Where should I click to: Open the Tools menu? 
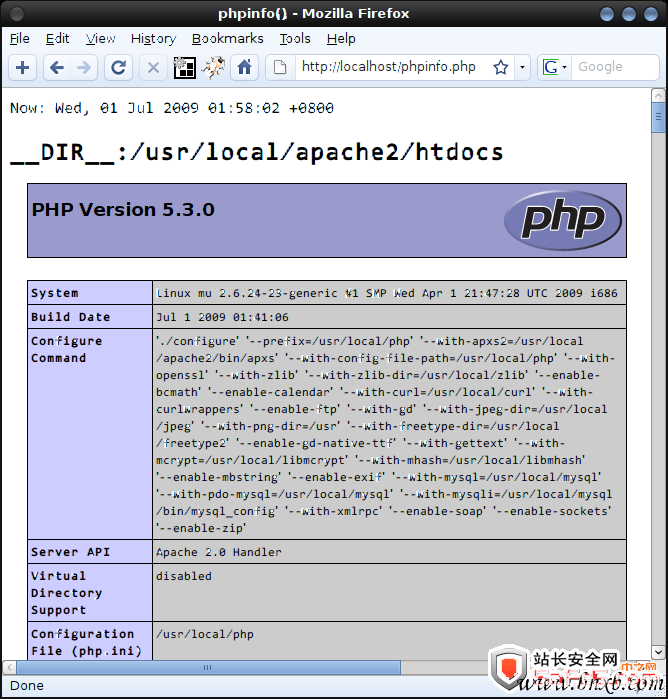(x=295, y=39)
